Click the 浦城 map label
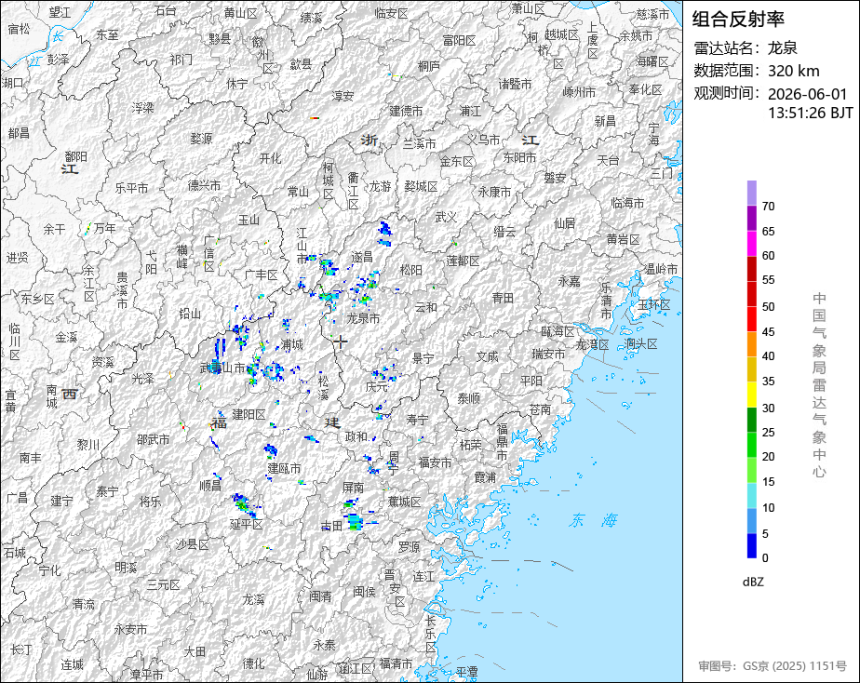This screenshot has width=860, height=683. [x=292, y=345]
